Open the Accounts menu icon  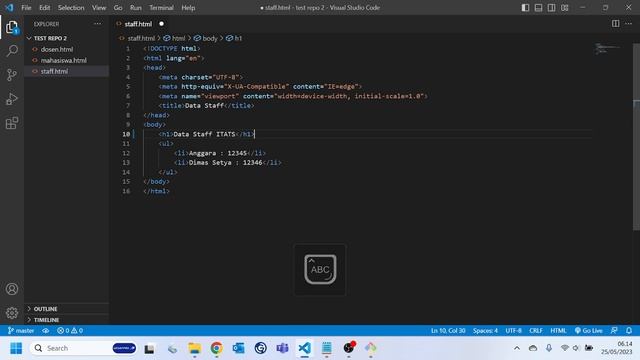(12, 289)
